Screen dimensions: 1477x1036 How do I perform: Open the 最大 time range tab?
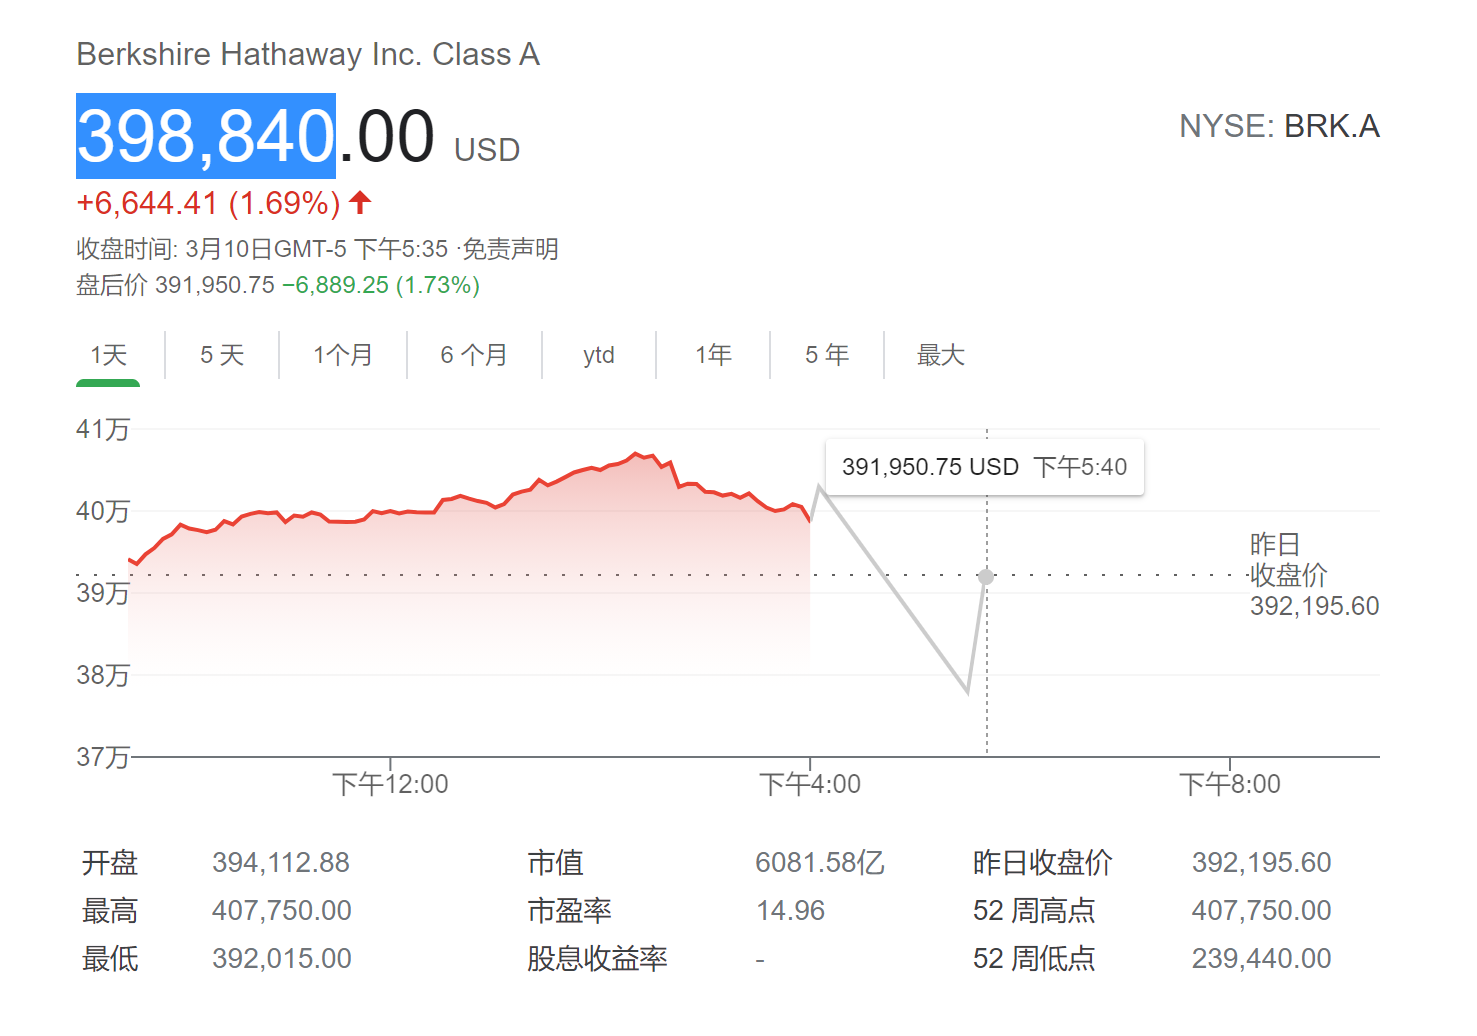(x=941, y=355)
